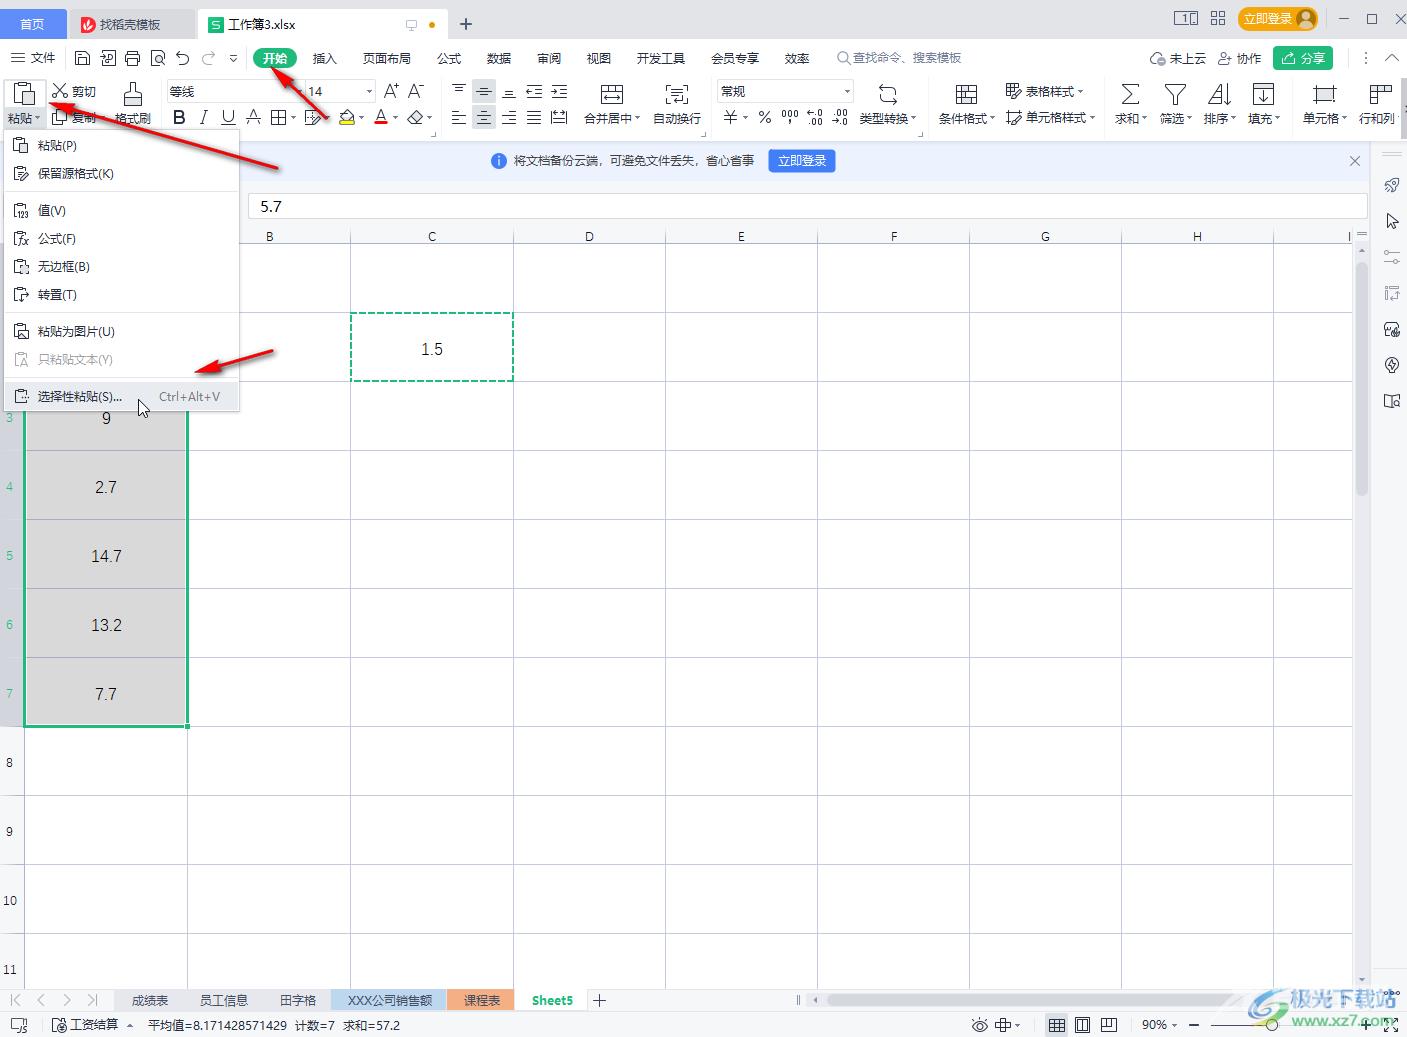Open the Data 数据 ribbon tab

point(499,58)
